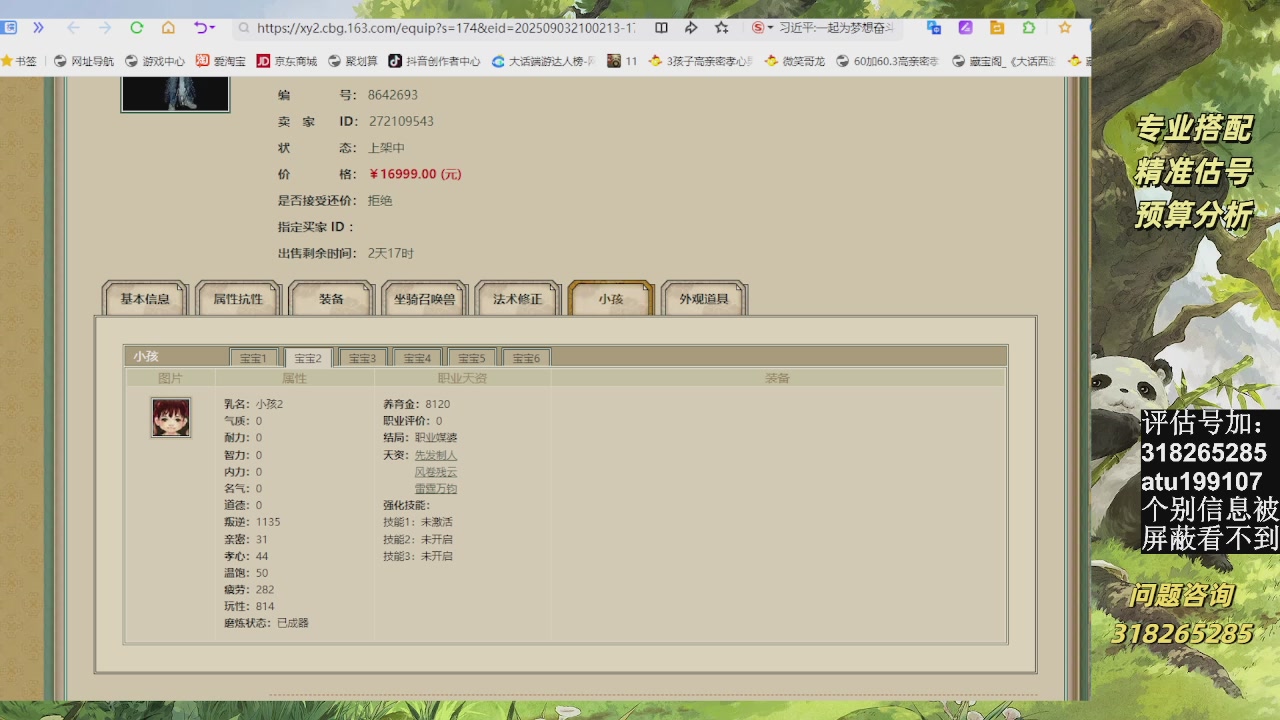Expand the undo-close history dropdown arrow

213,28
